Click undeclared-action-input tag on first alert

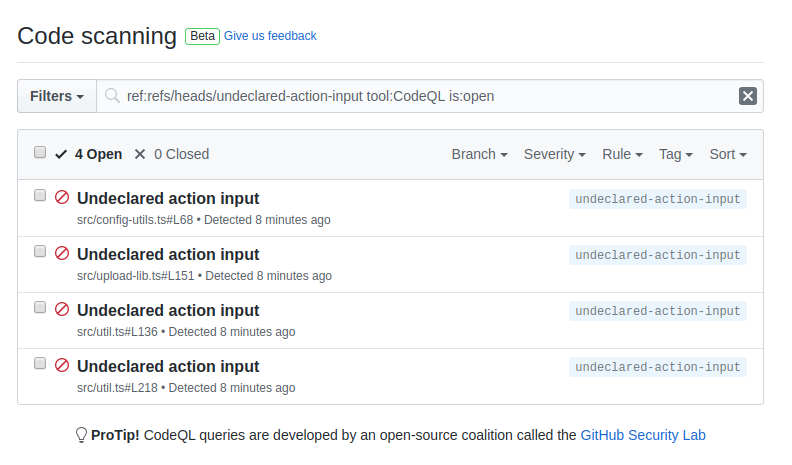(658, 199)
